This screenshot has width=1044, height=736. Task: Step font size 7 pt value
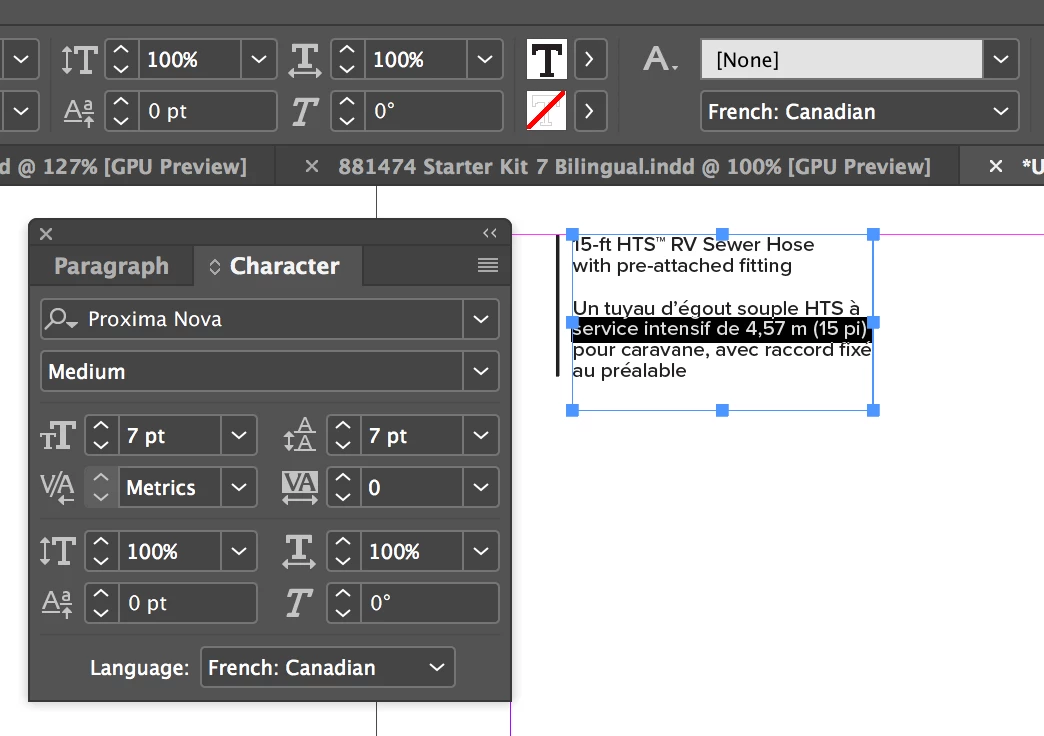click(x=101, y=436)
